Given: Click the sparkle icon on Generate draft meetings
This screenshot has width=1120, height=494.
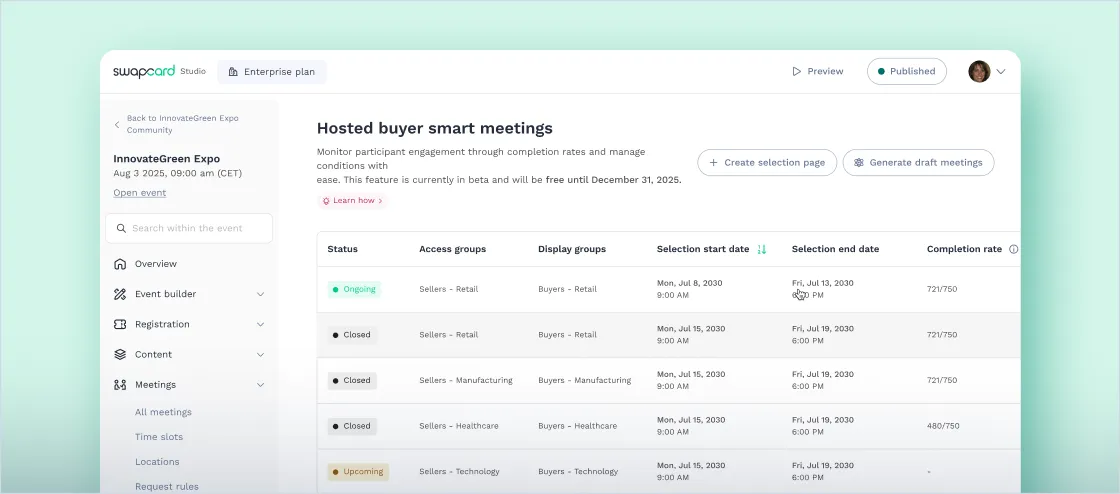Looking at the screenshot, I should coord(859,163).
